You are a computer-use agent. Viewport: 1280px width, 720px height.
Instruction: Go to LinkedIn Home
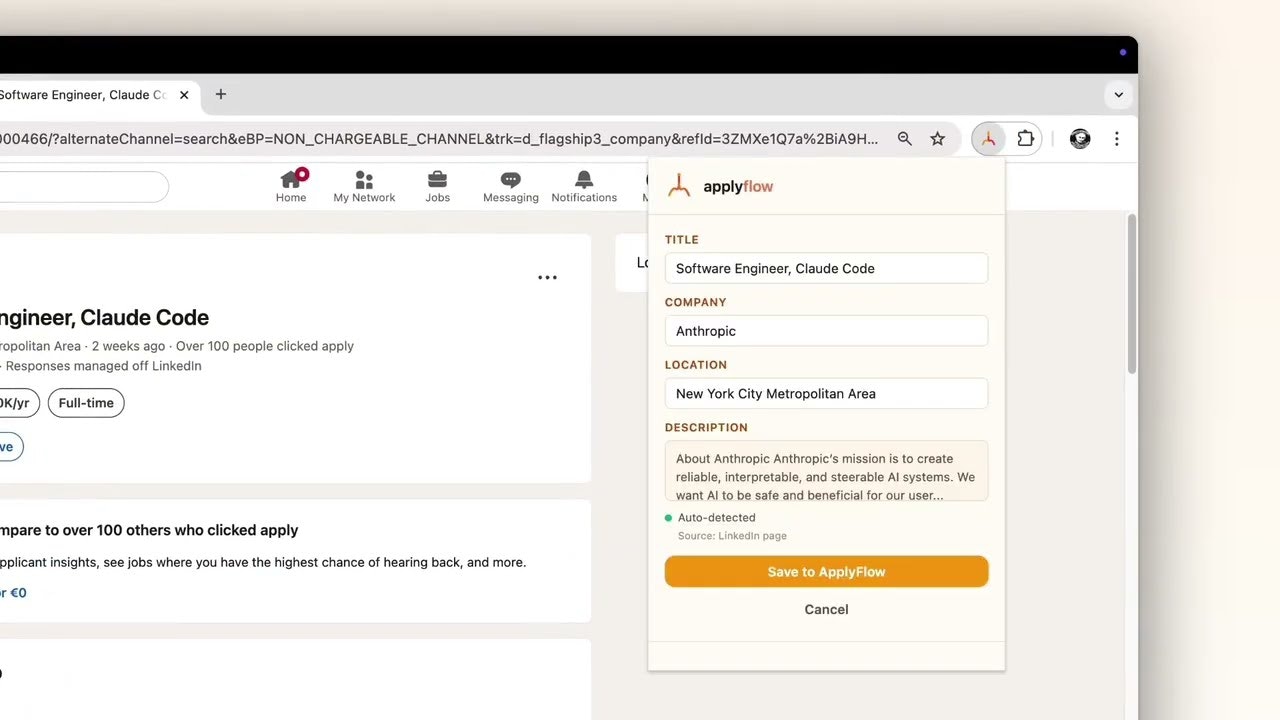pyautogui.click(x=291, y=186)
